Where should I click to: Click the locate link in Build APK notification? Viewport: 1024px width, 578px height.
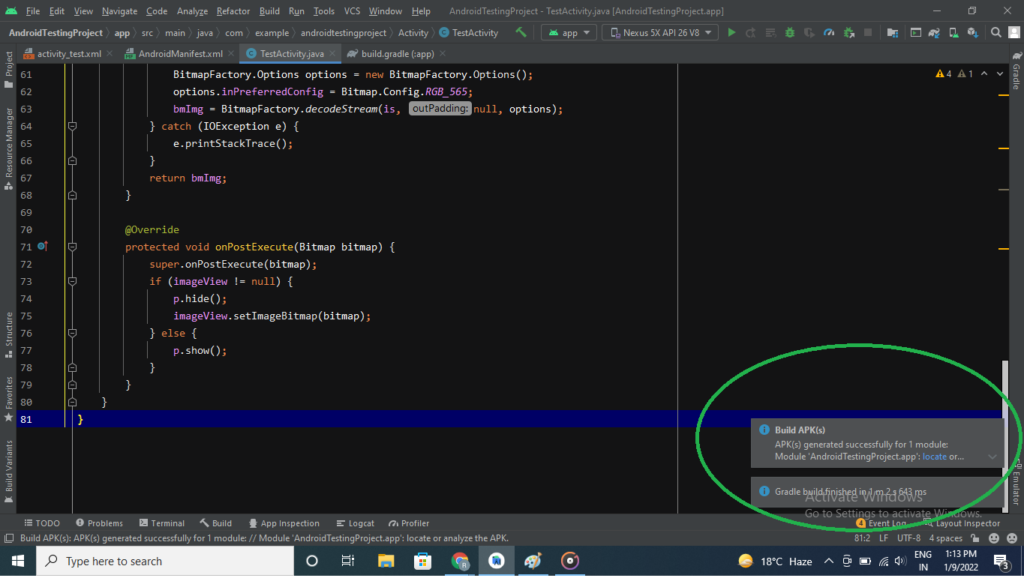tap(934, 457)
